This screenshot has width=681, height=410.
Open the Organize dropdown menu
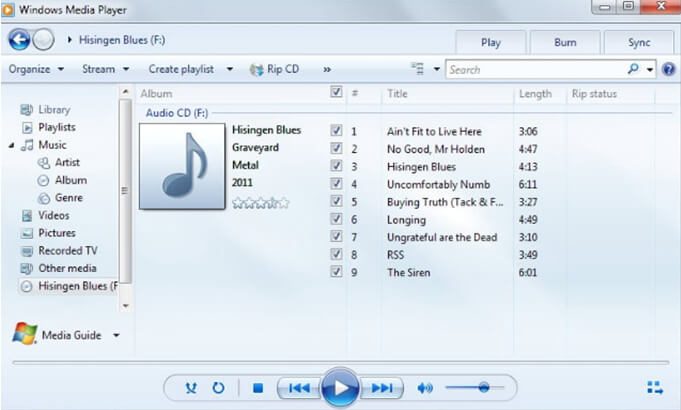pyautogui.click(x=36, y=69)
